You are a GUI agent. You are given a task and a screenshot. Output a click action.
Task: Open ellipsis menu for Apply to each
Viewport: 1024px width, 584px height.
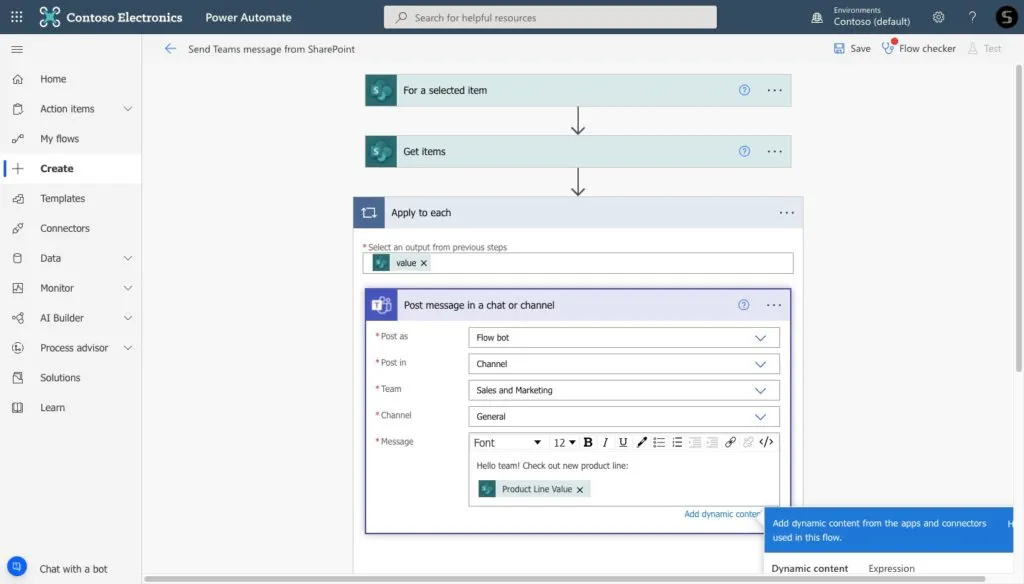click(786, 212)
